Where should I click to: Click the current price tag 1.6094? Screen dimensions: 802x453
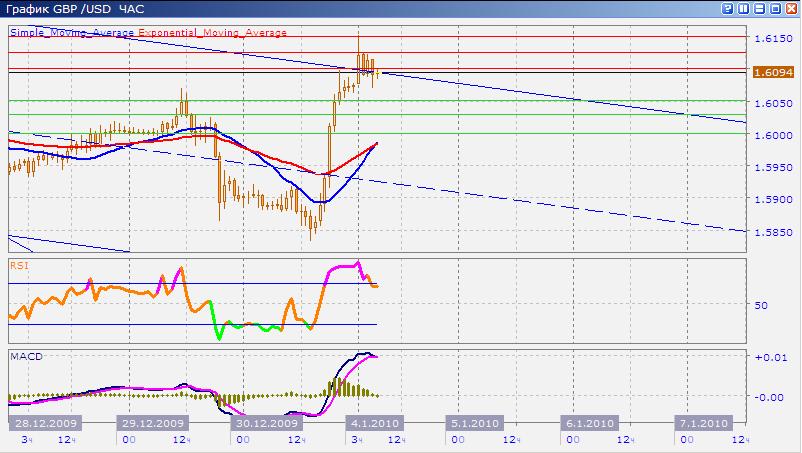pyautogui.click(x=773, y=72)
